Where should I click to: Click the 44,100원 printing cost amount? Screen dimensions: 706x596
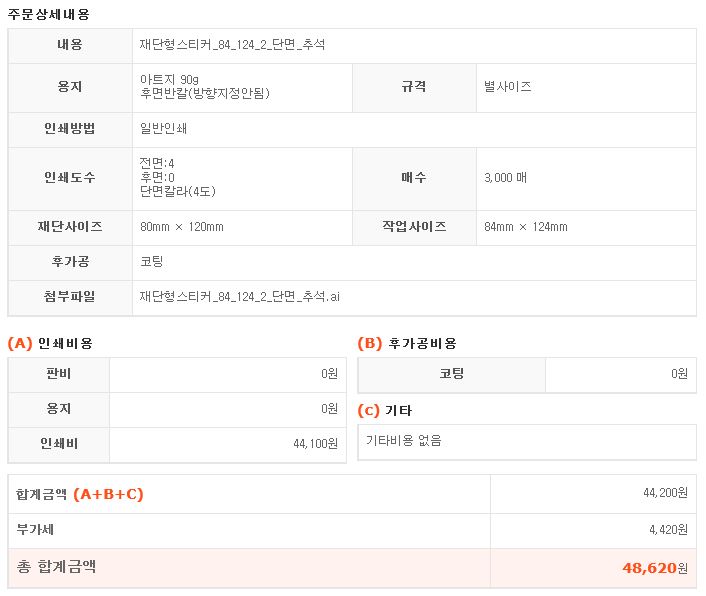click(x=315, y=443)
